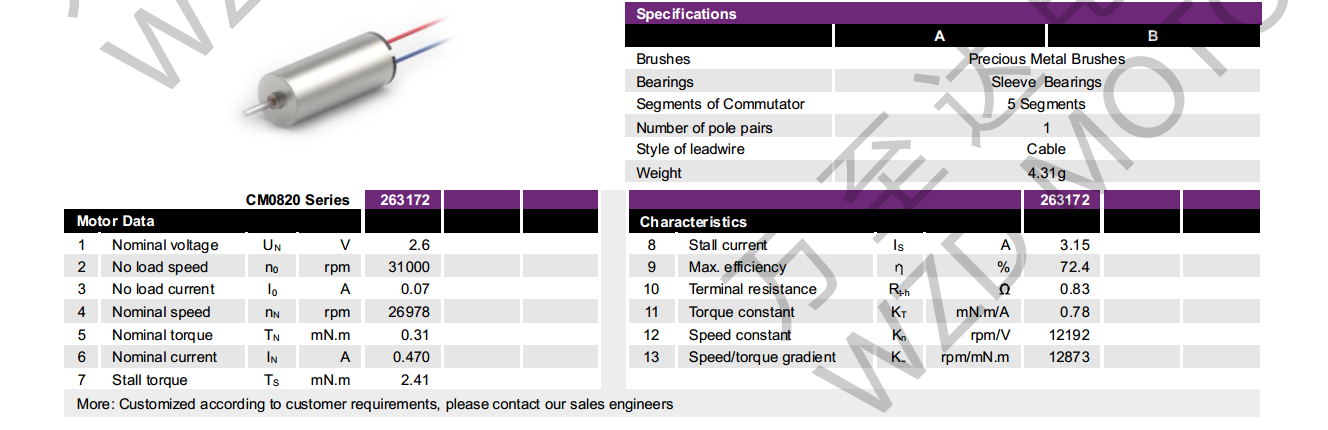Screen dimensions: 1328x430
Task: Click the Stall torque row label
Action: pyautogui.click(x=150, y=380)
